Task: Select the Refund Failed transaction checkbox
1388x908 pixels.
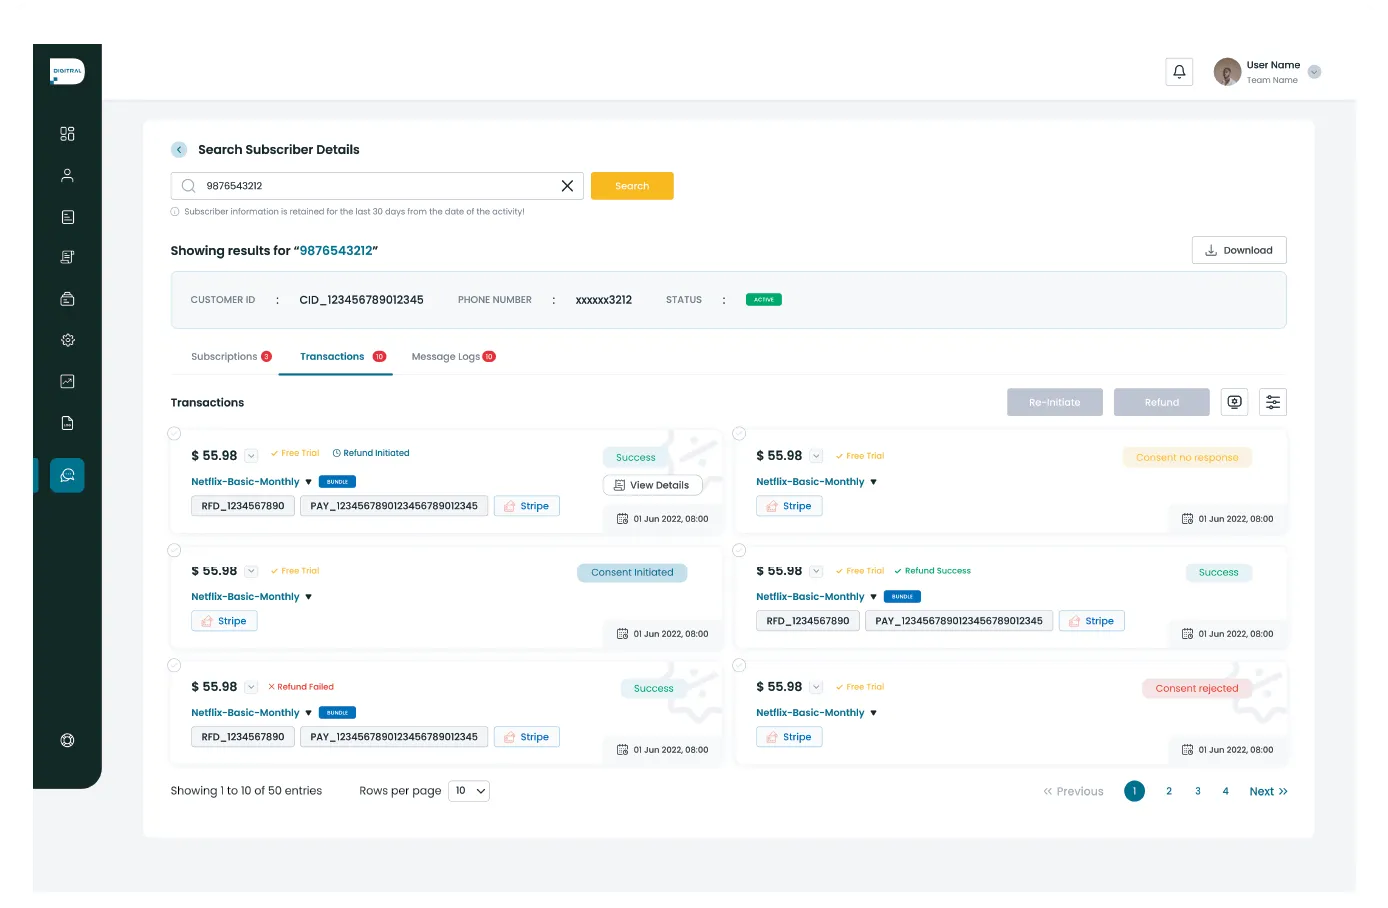Action: point(174,665)
